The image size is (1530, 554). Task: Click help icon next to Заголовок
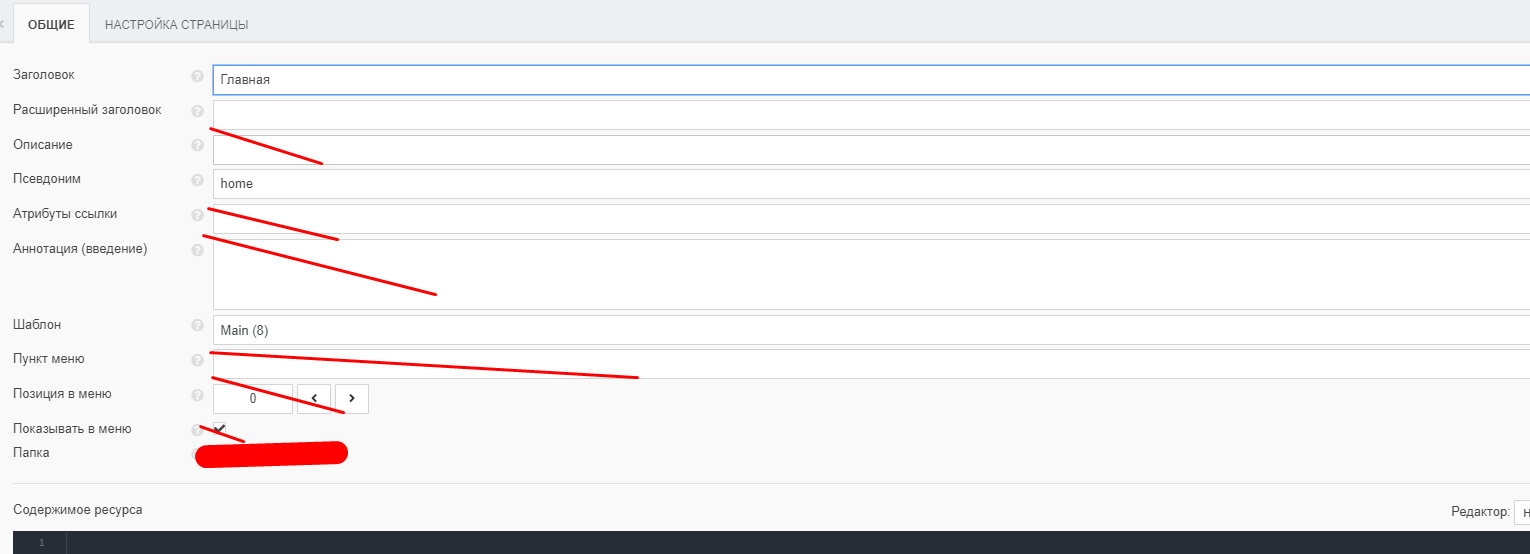[x=197, y=76]
